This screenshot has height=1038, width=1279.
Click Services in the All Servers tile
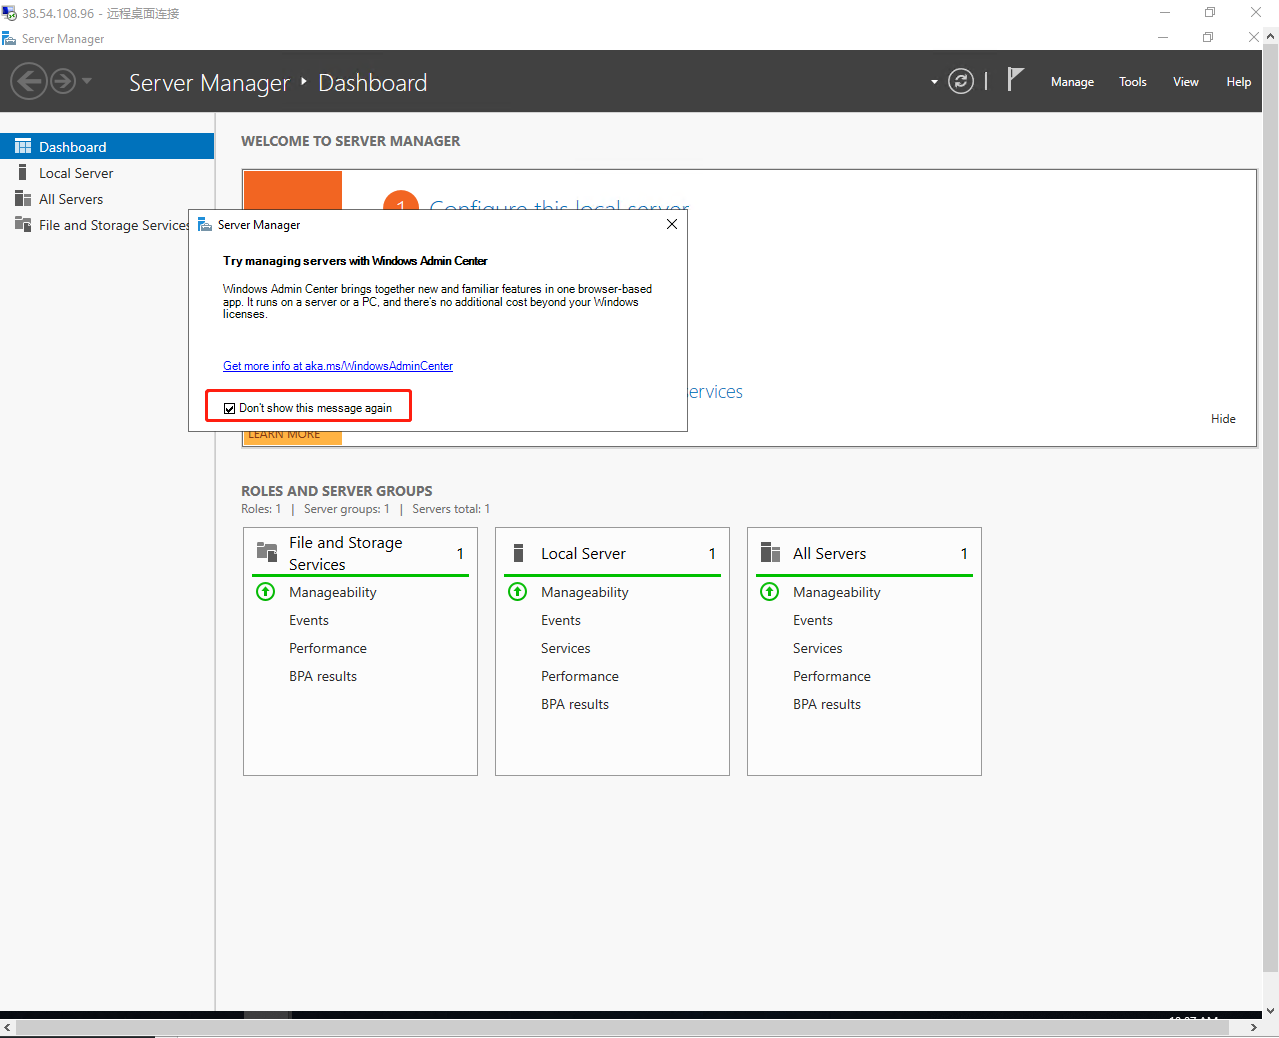pyautogui.click(x=818, y=648)
